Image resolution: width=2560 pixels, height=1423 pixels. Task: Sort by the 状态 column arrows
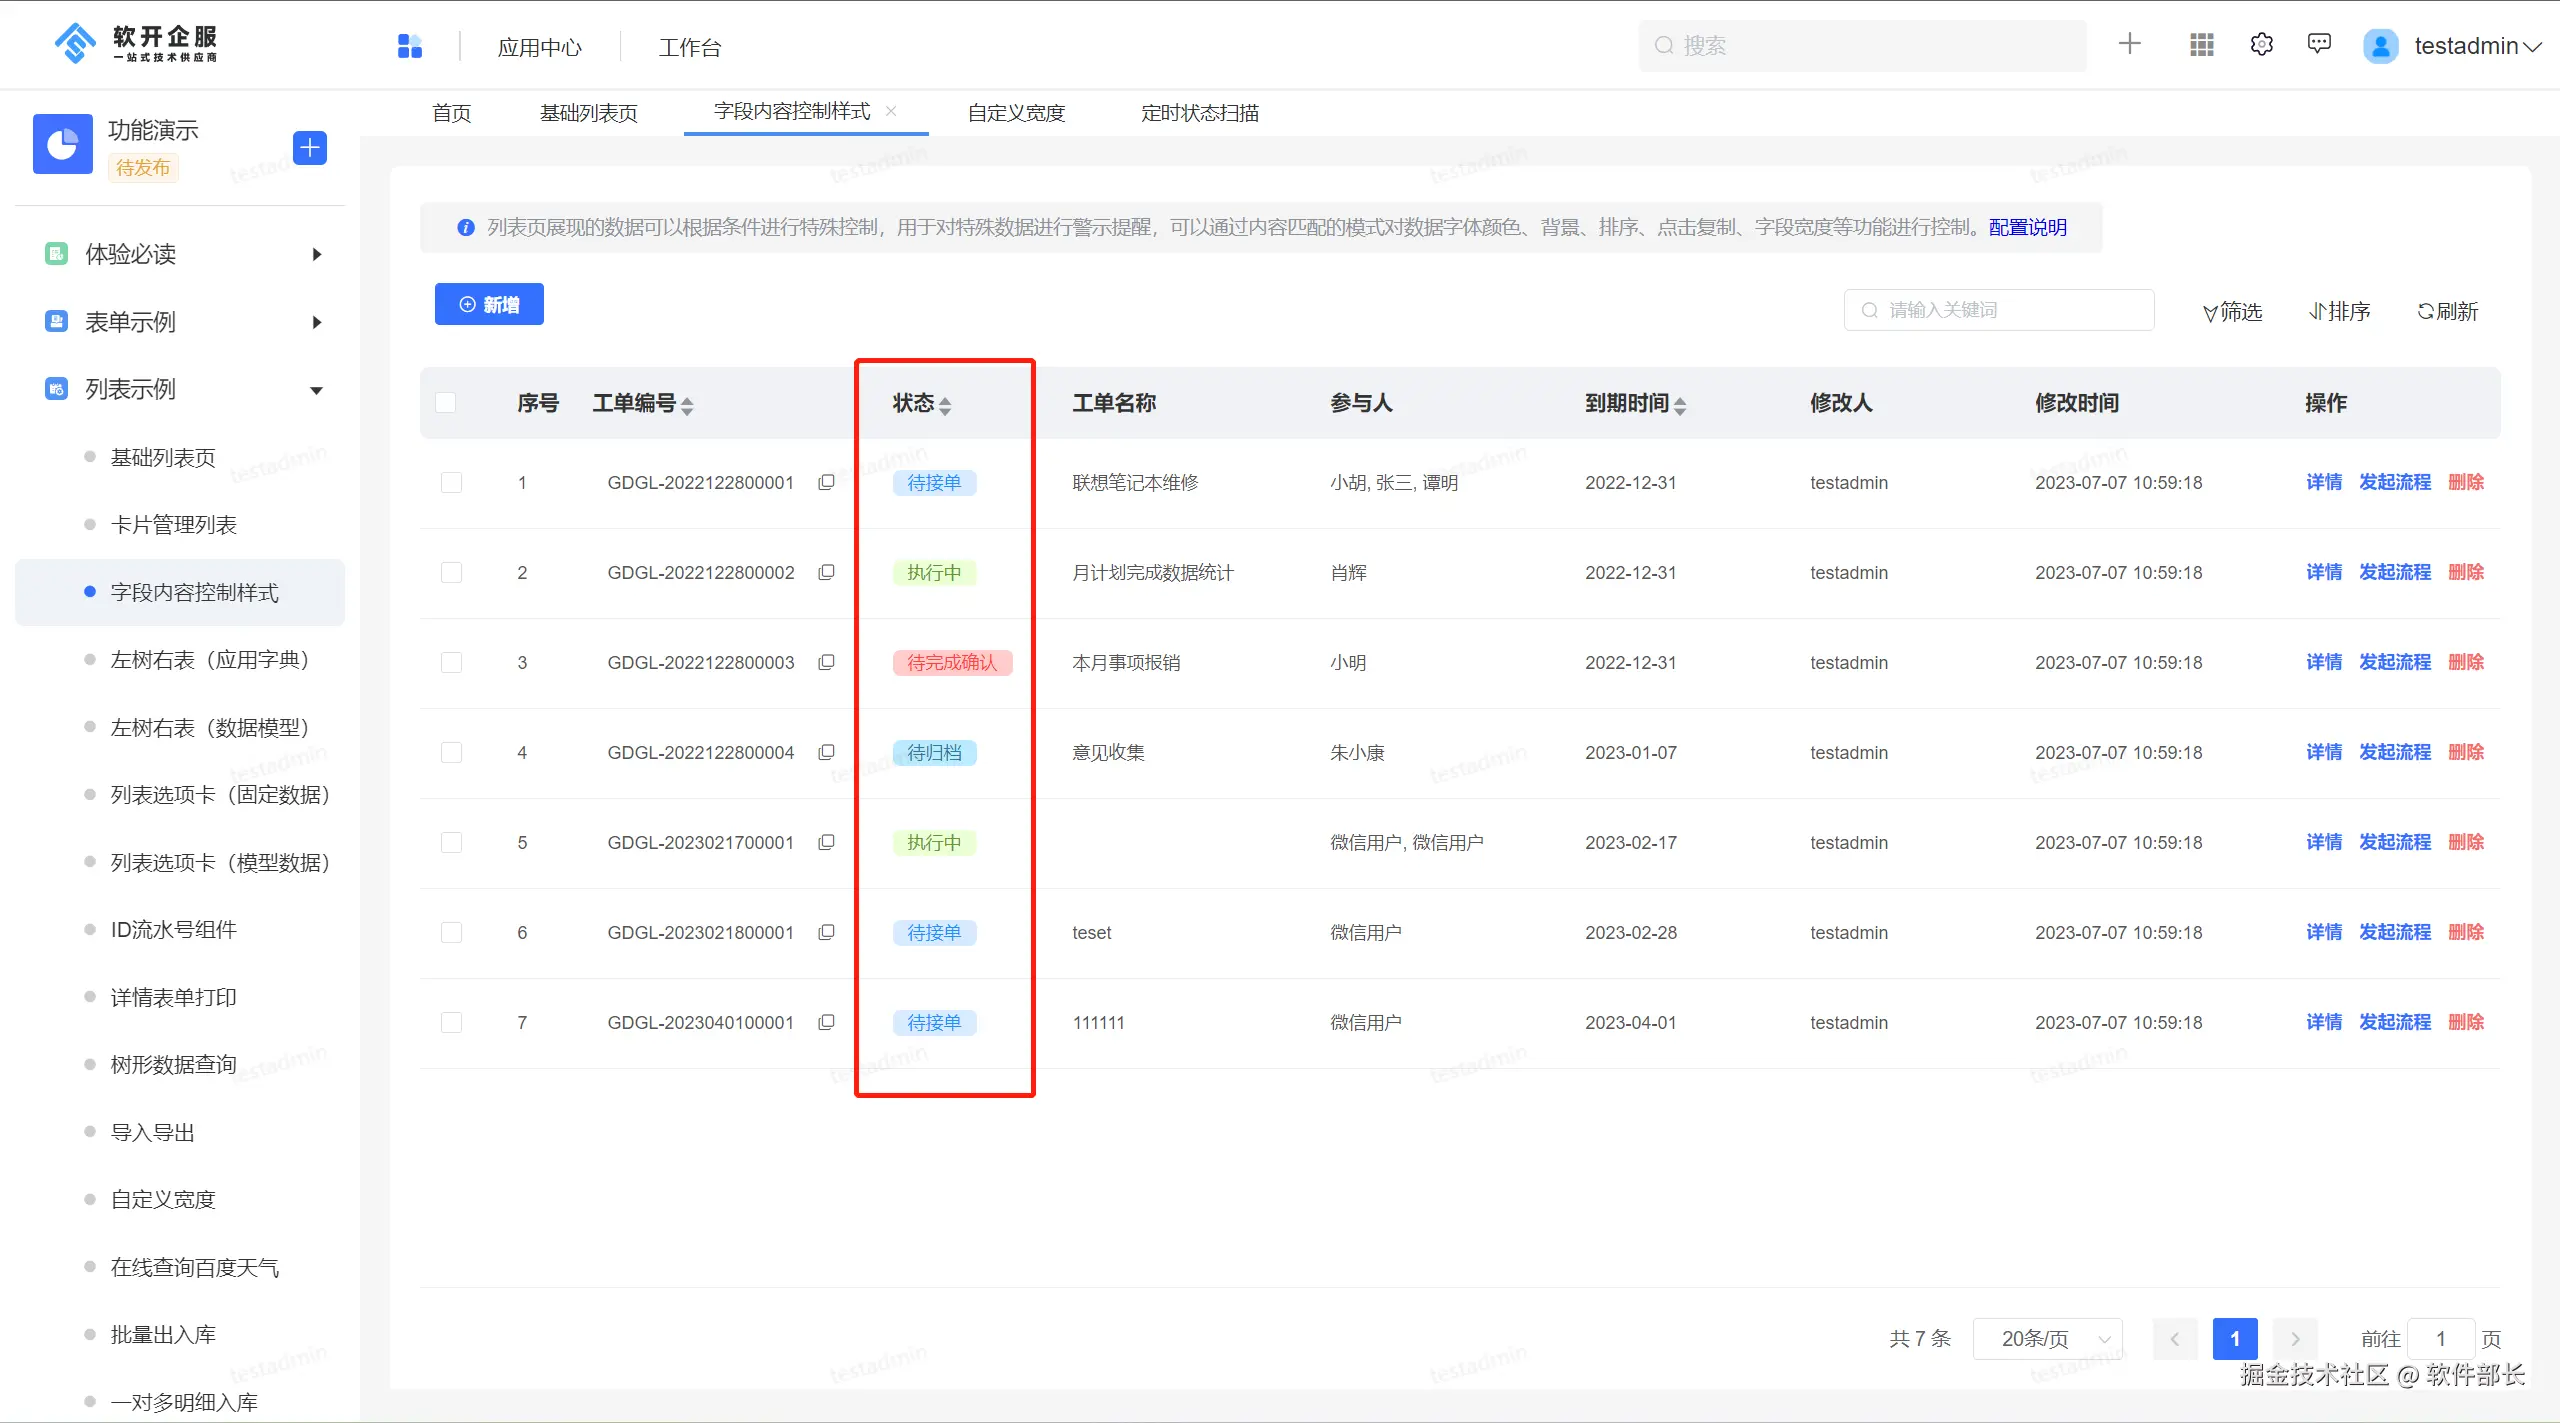pyautogui.click(x=945, y=404)
